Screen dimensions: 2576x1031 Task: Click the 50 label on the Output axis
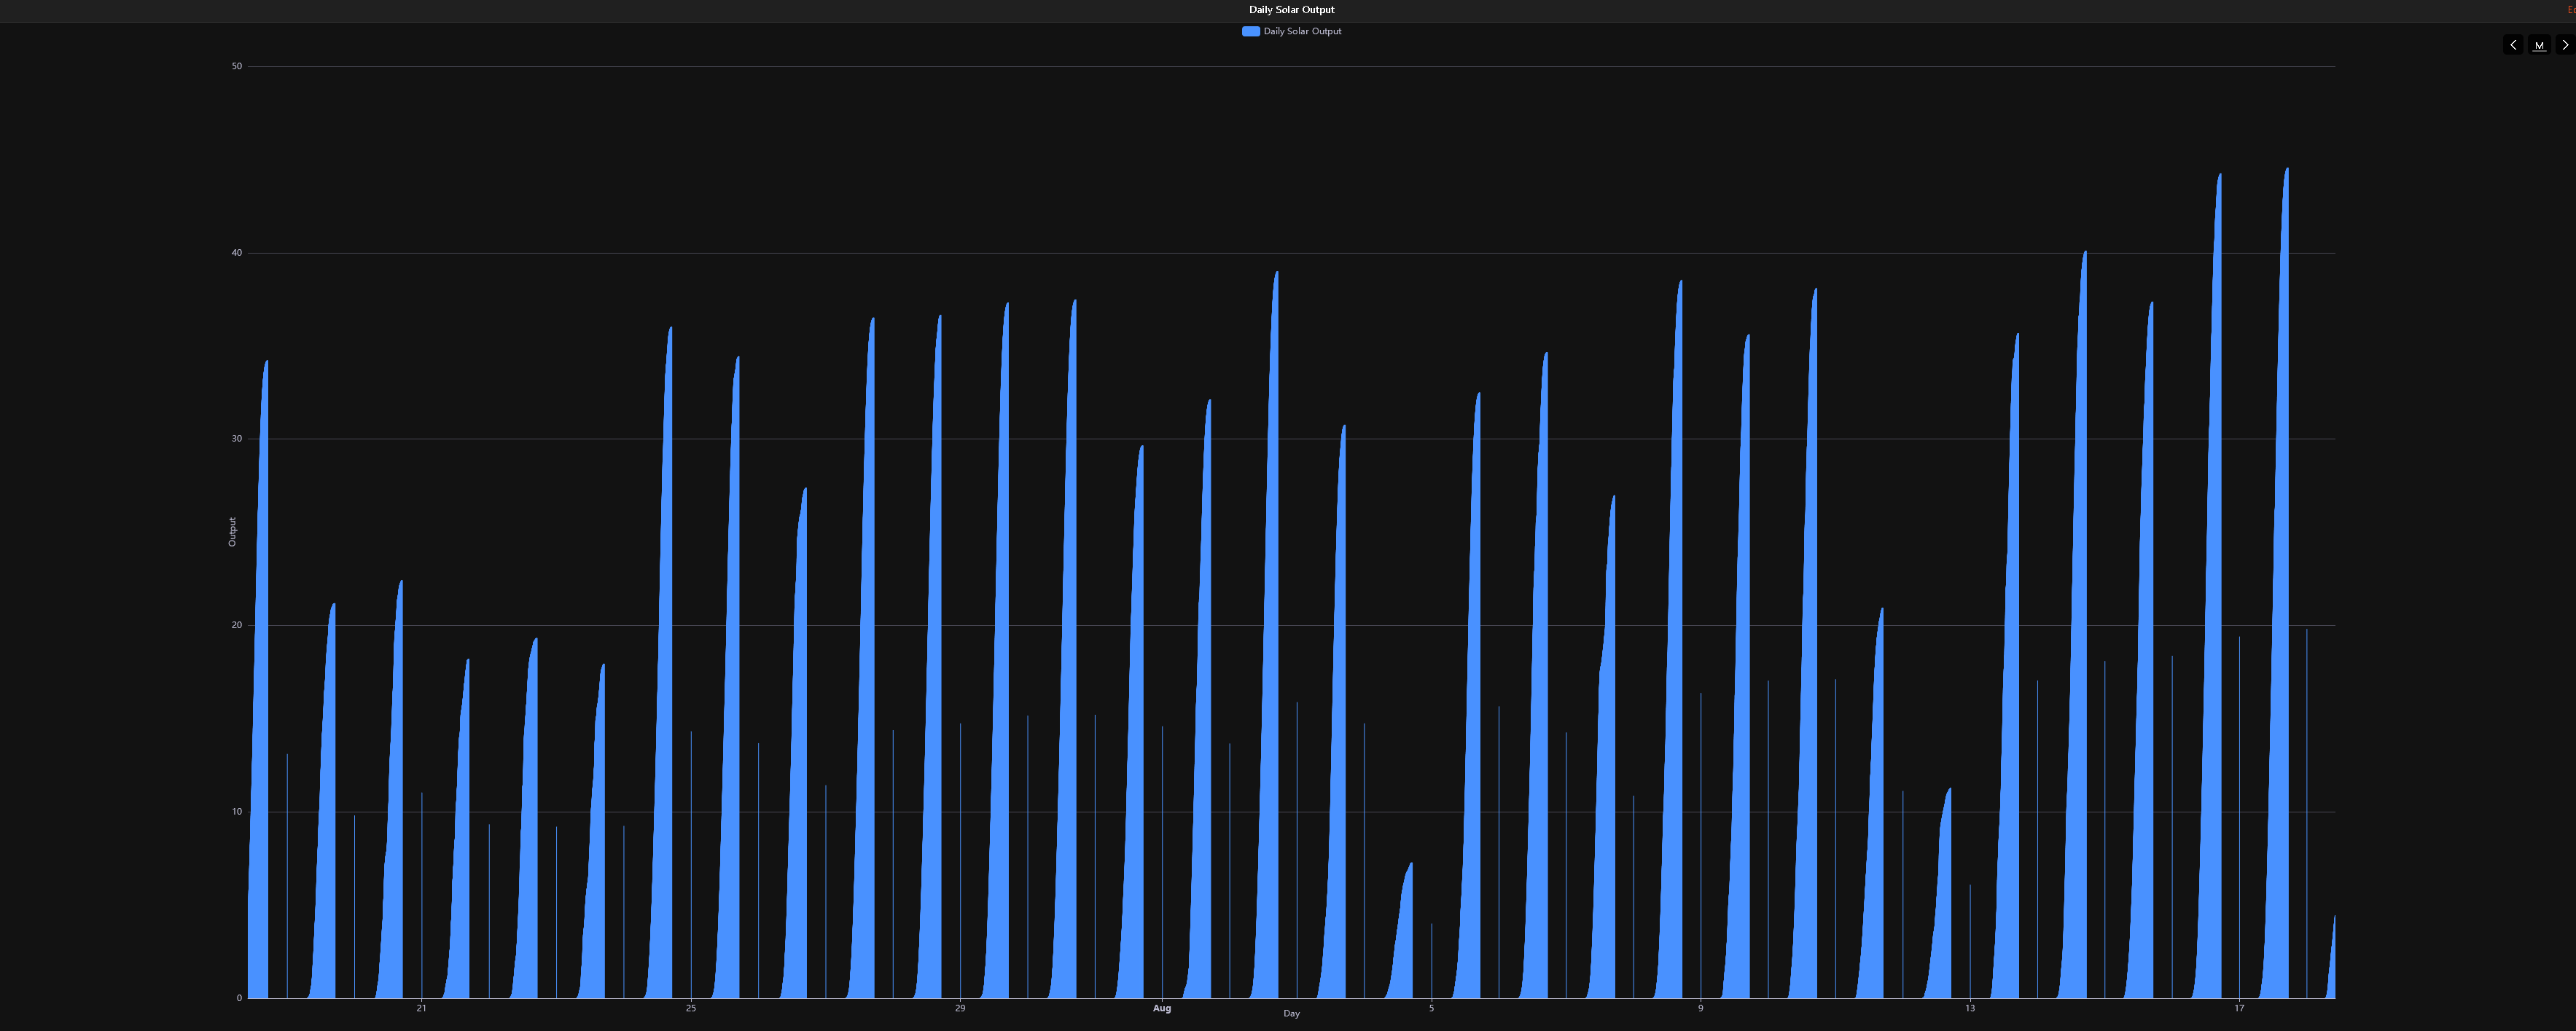(237, 66)
